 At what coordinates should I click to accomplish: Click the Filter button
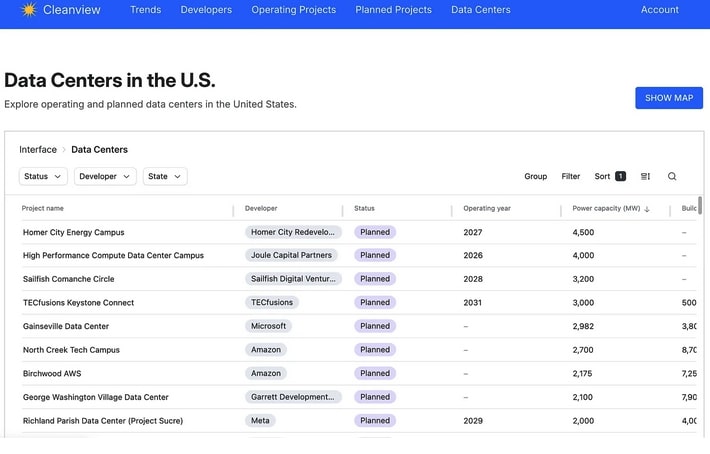point(570,177)
